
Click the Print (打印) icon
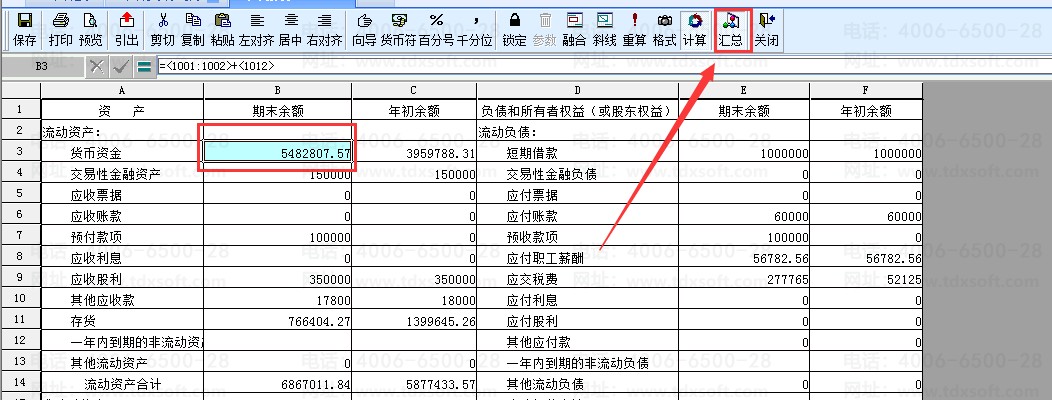(x=60, y=30)
